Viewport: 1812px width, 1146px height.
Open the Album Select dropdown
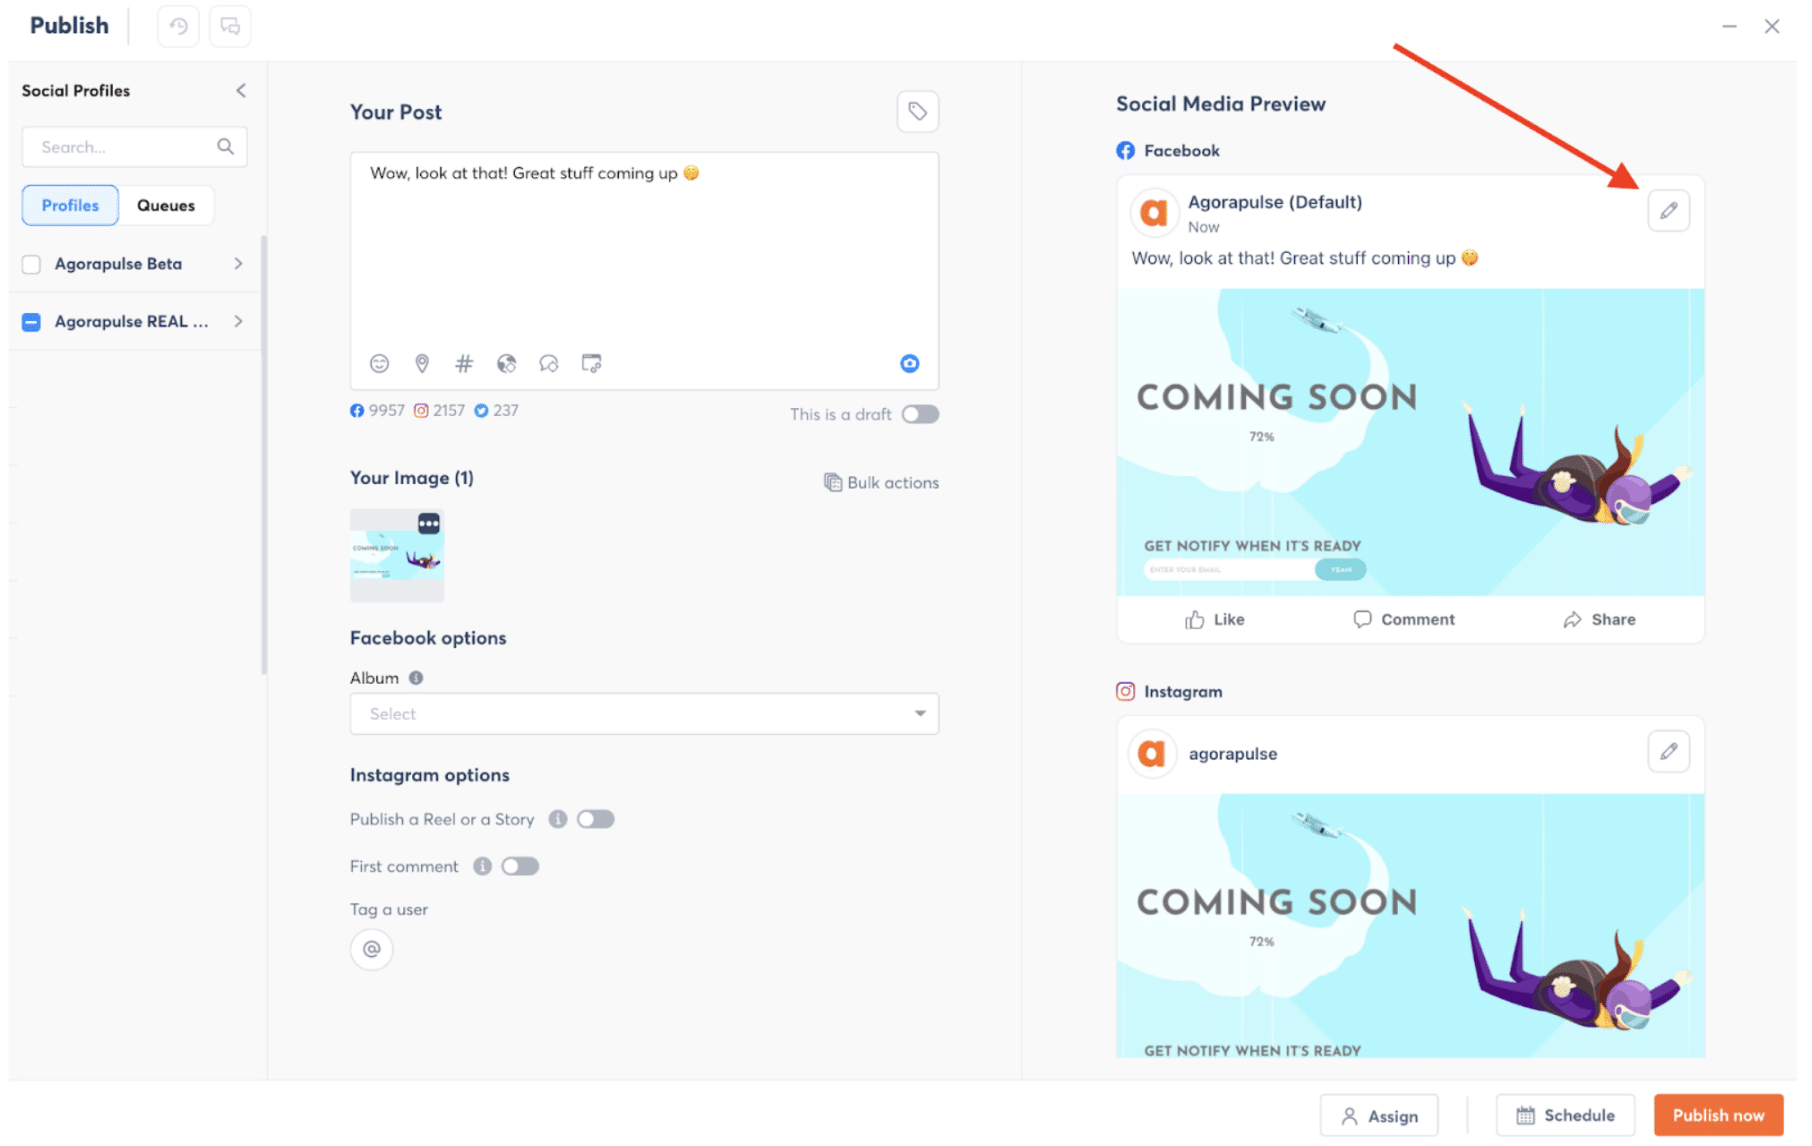pyautogui.click(x=644, y=714)
